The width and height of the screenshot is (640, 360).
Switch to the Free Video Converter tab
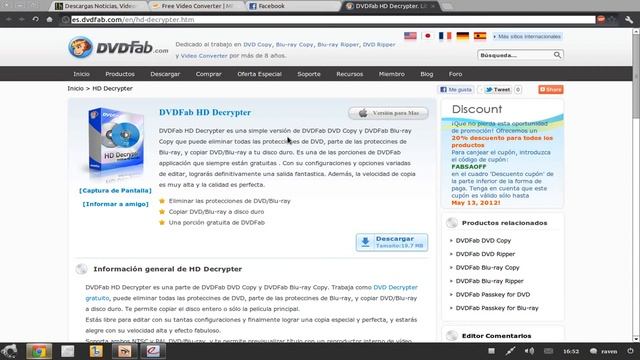197,6
